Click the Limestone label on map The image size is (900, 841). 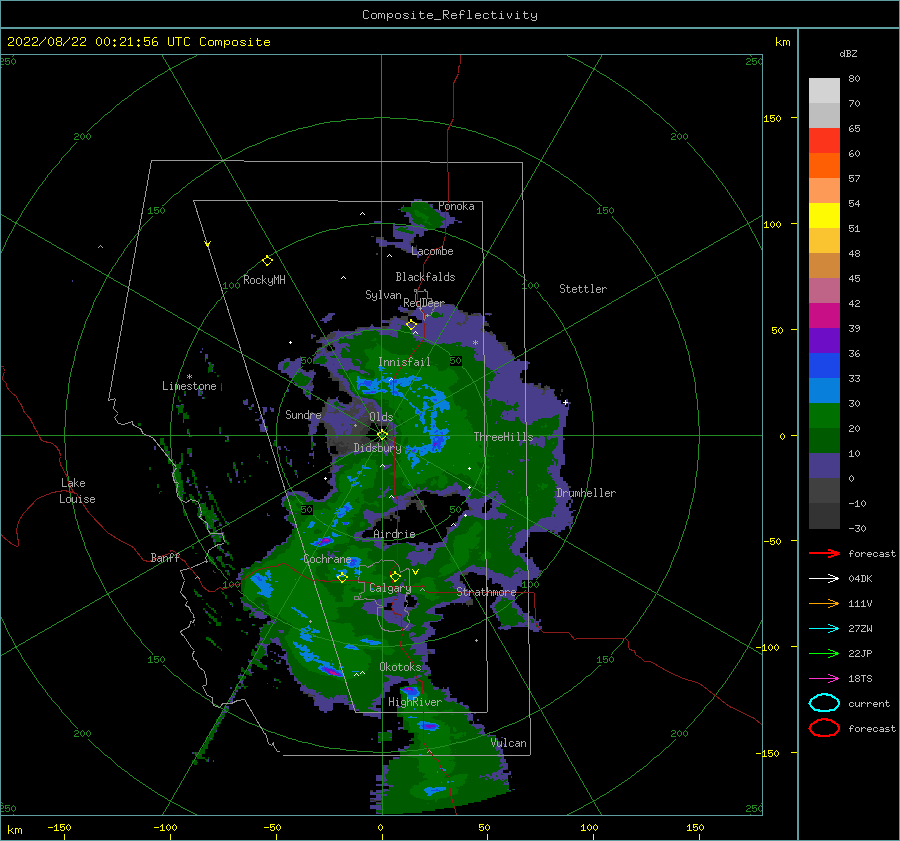click(189, 386)
